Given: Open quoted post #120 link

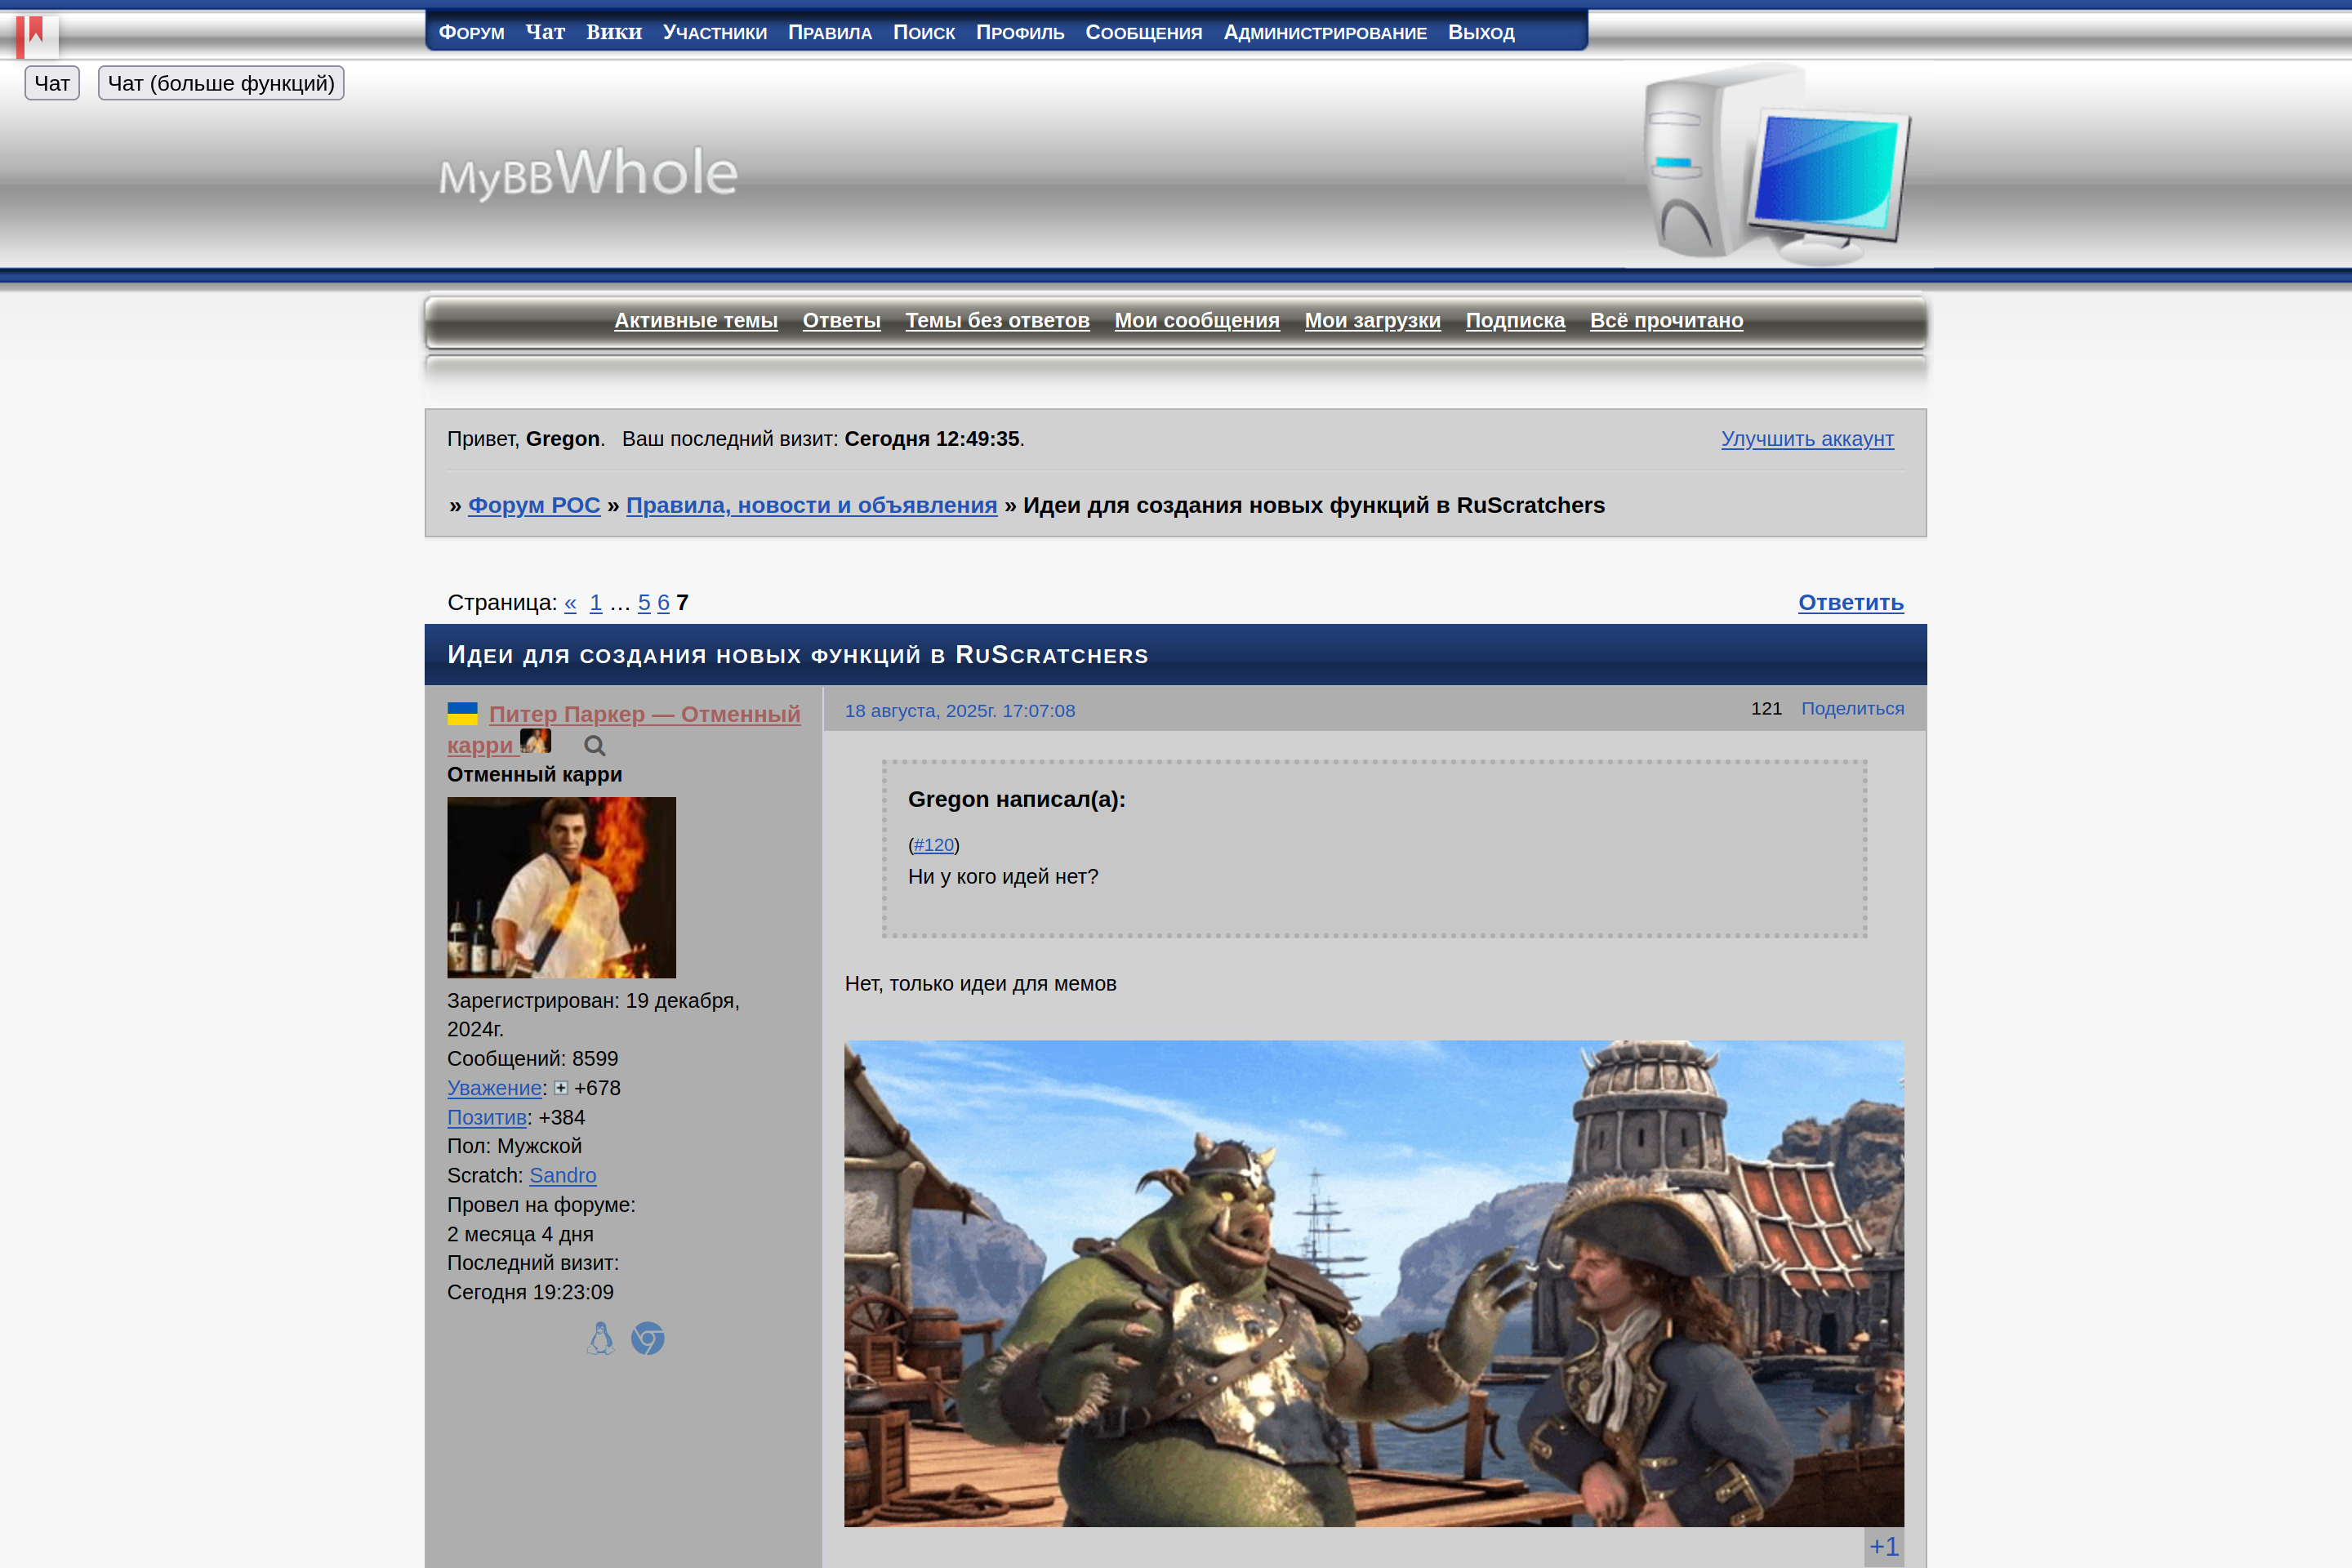Looking at the screenshot, I should point(933,845).
